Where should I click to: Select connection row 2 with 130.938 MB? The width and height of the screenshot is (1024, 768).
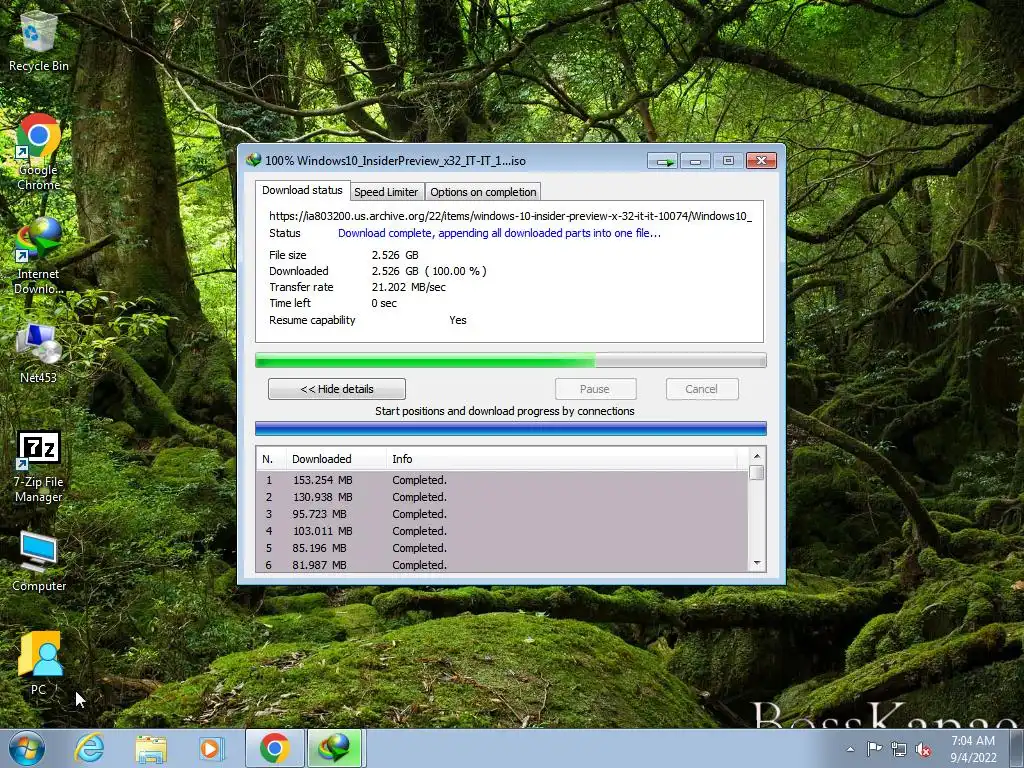tap(502, 497)
